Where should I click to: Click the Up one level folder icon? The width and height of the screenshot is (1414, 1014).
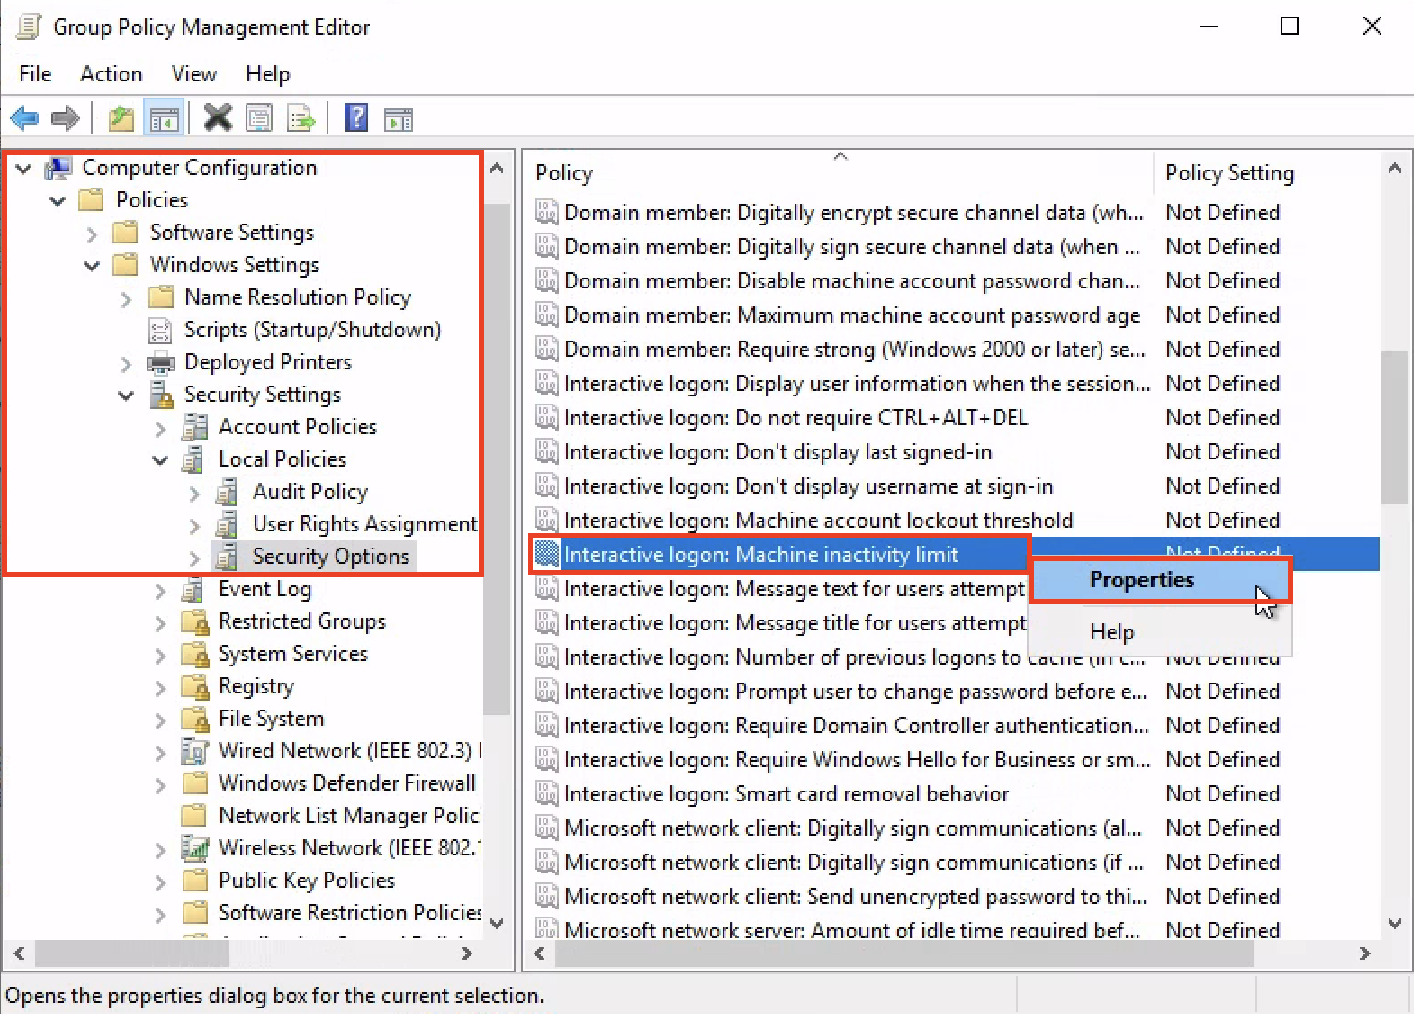coord(121,119)
